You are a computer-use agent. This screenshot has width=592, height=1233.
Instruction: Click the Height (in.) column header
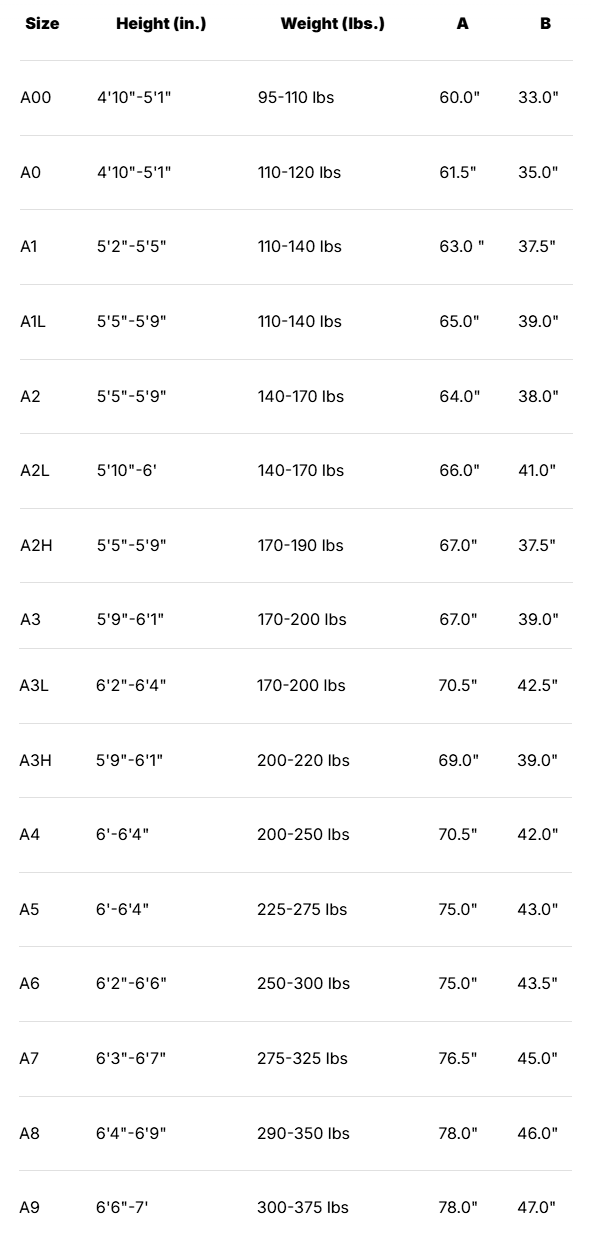(x=161, y=23)
